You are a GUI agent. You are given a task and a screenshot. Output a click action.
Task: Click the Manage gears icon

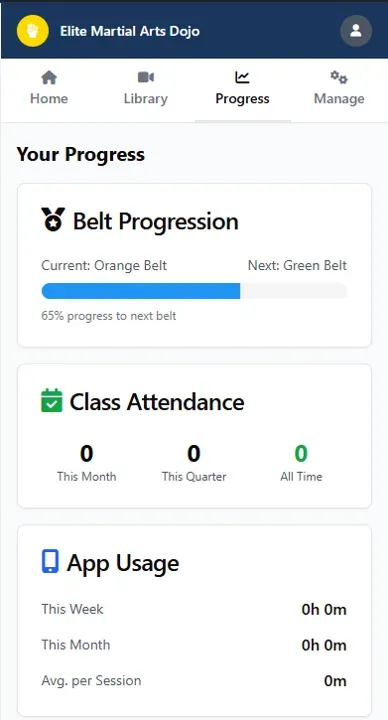(x=339, y=77)
